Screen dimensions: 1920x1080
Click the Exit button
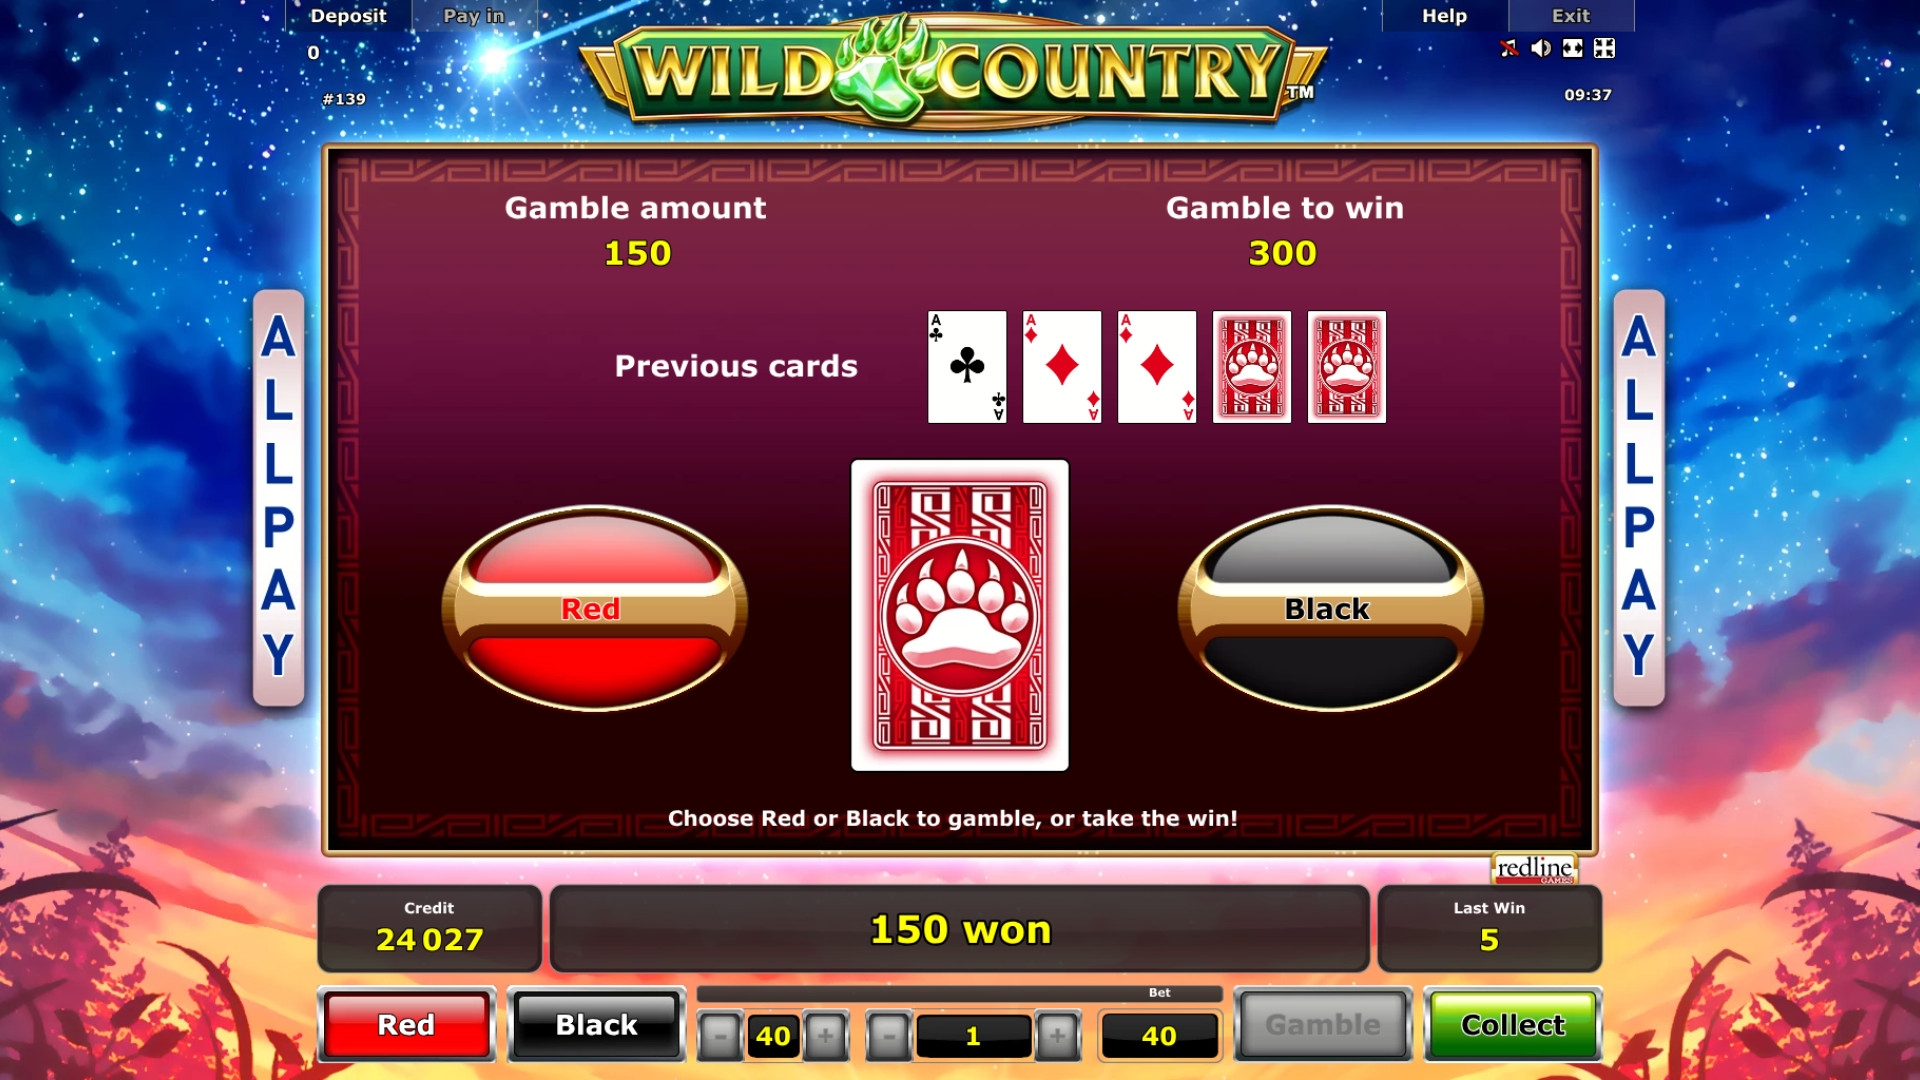(1571, 16)
